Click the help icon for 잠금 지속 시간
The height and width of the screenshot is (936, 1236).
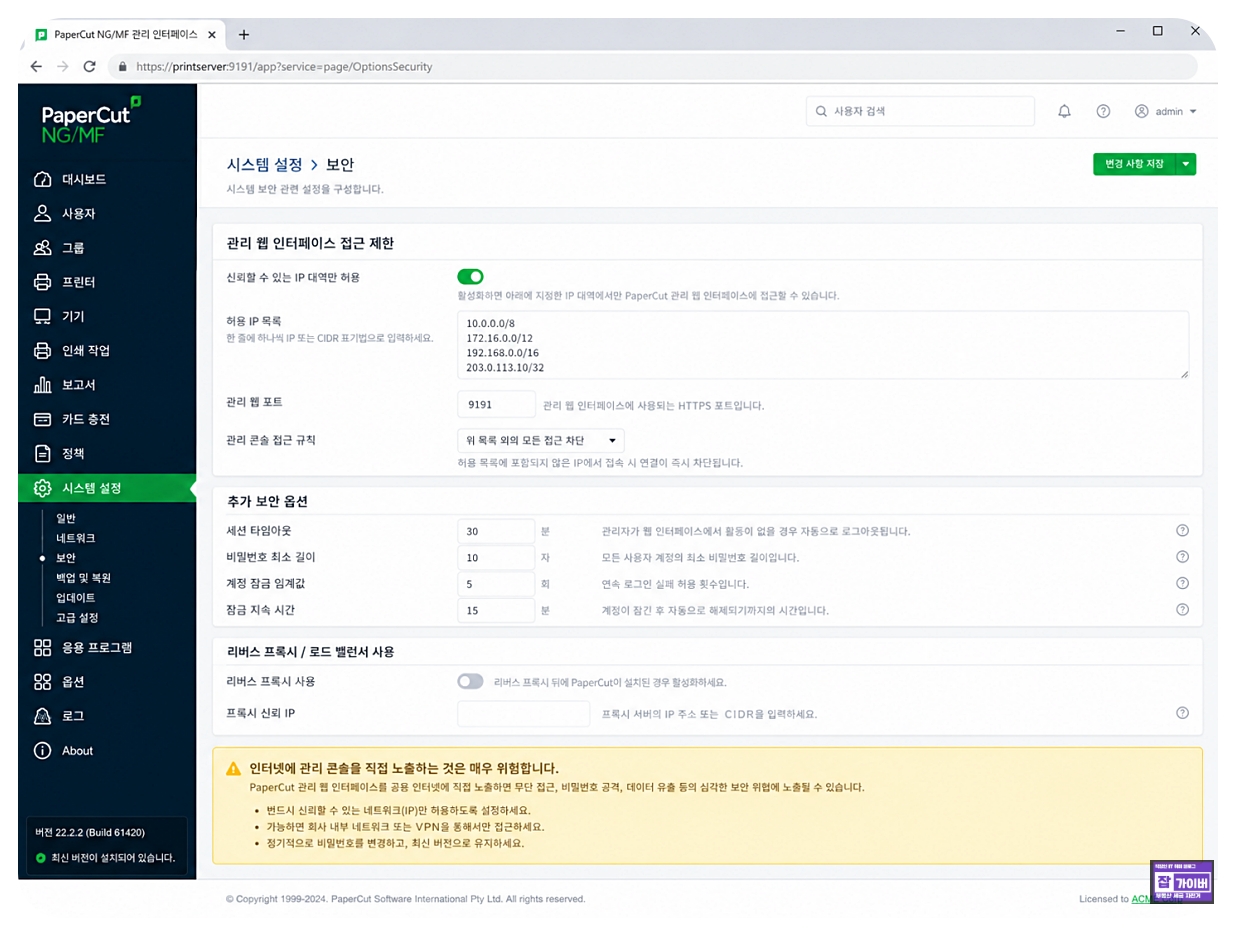1182,609
